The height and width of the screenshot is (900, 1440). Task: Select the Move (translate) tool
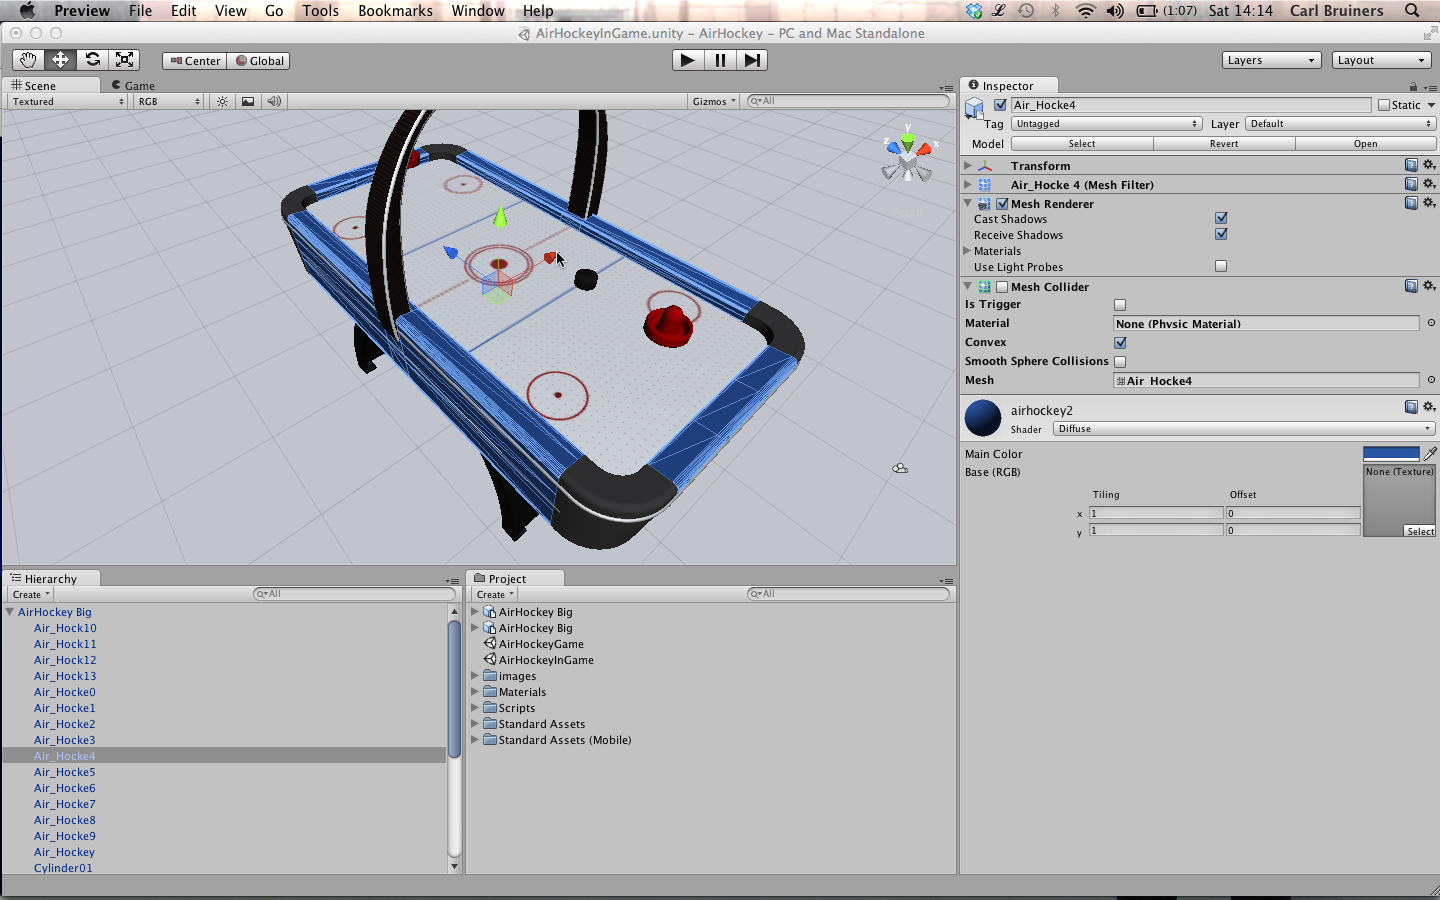point(60,60)
